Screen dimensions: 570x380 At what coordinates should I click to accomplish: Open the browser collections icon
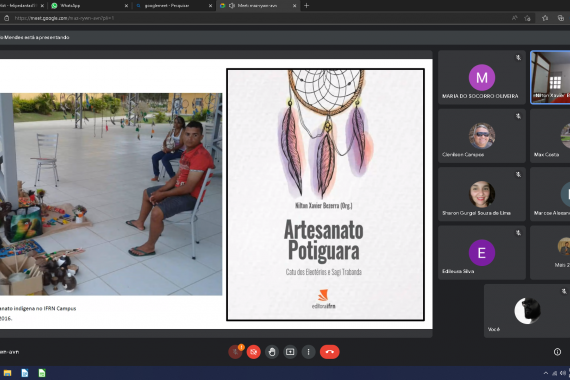pyautogui.click(x=561, y=18)
